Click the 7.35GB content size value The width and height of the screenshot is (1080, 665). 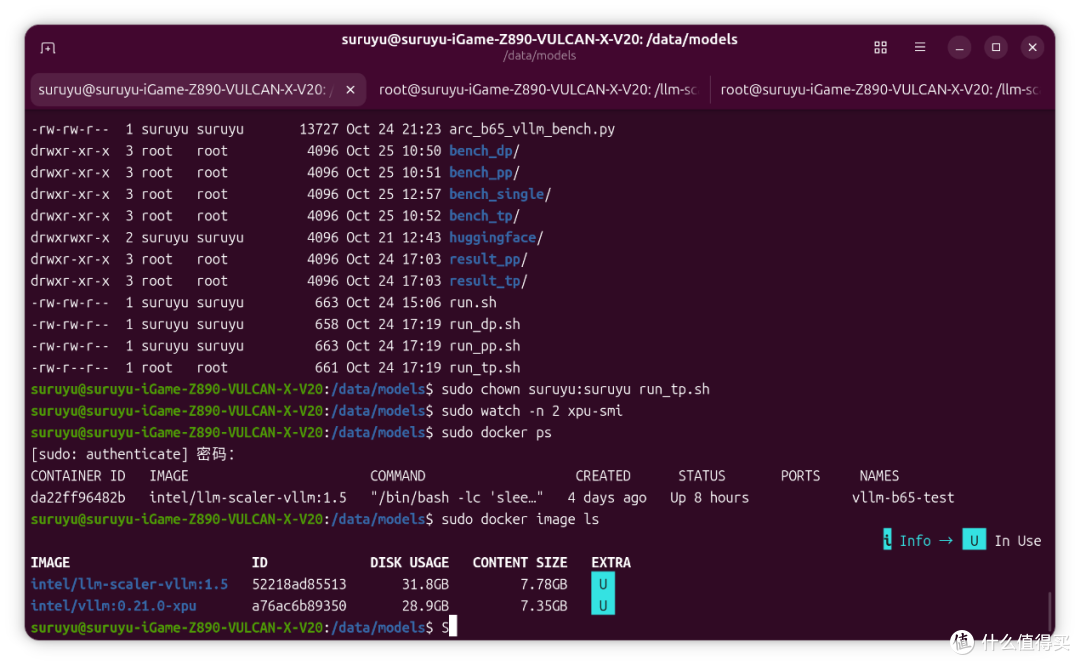point(544,606)
